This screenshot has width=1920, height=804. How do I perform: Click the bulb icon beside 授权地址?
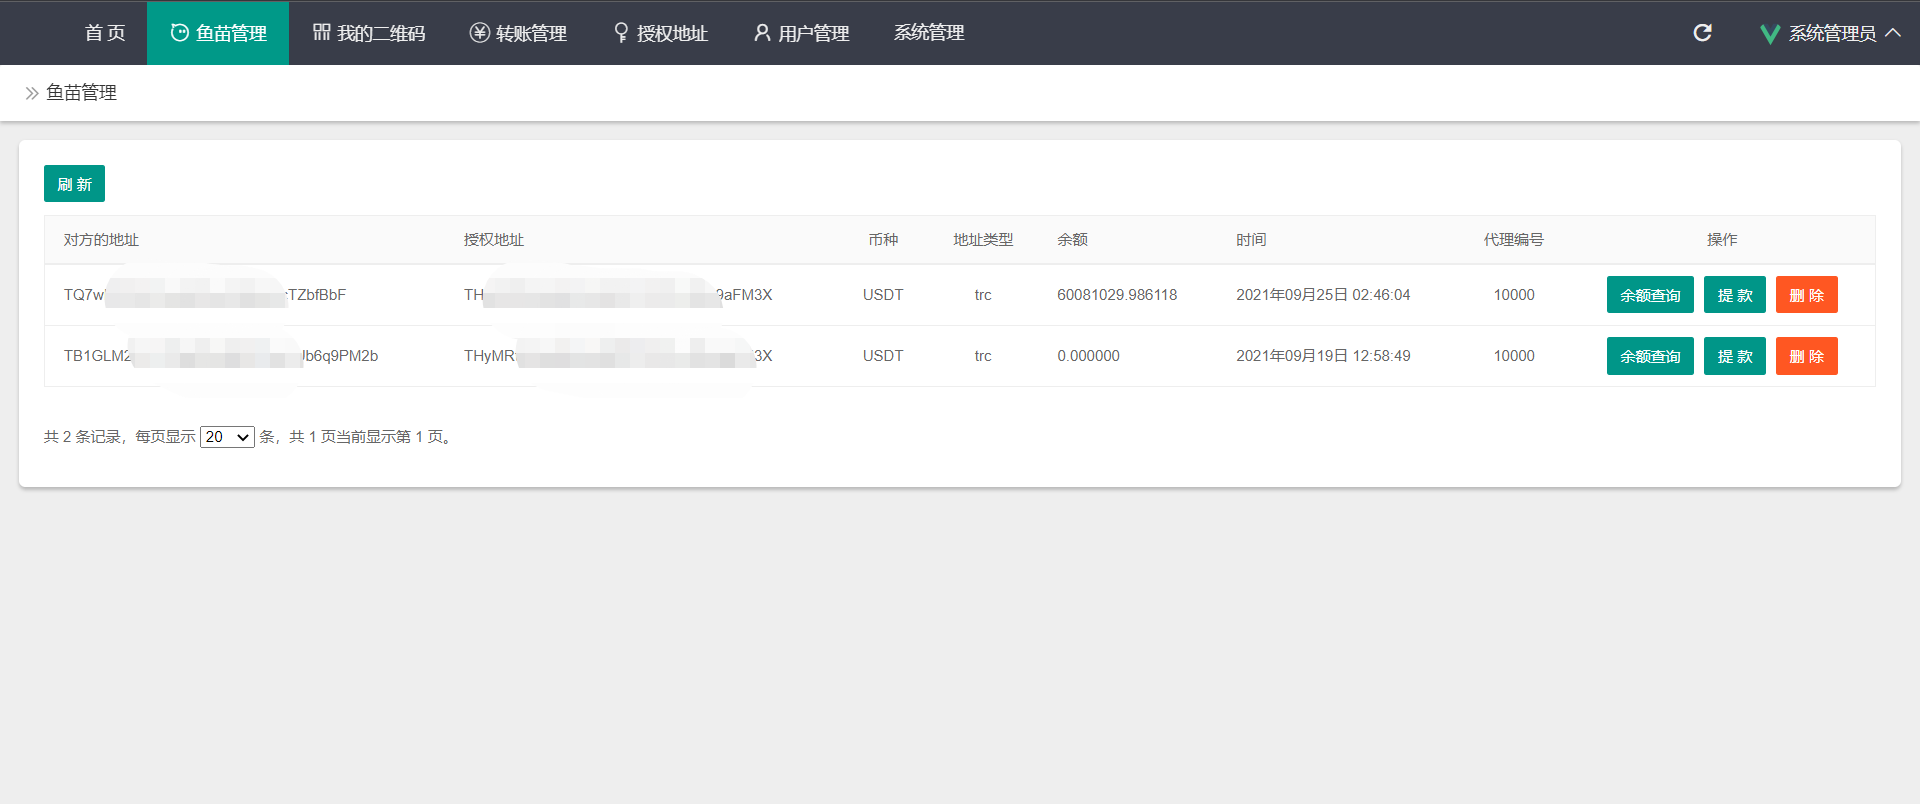point(621,33)
